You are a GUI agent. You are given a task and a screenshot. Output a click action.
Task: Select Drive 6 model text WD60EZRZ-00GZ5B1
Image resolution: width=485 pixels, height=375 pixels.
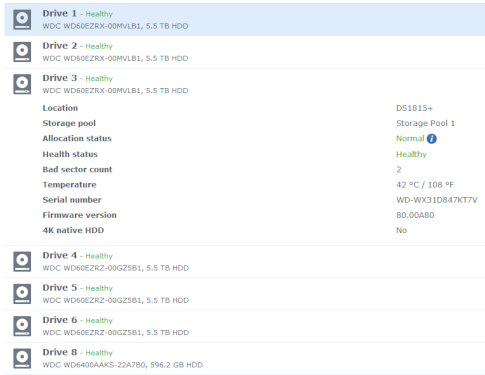[x=102, y=333]
